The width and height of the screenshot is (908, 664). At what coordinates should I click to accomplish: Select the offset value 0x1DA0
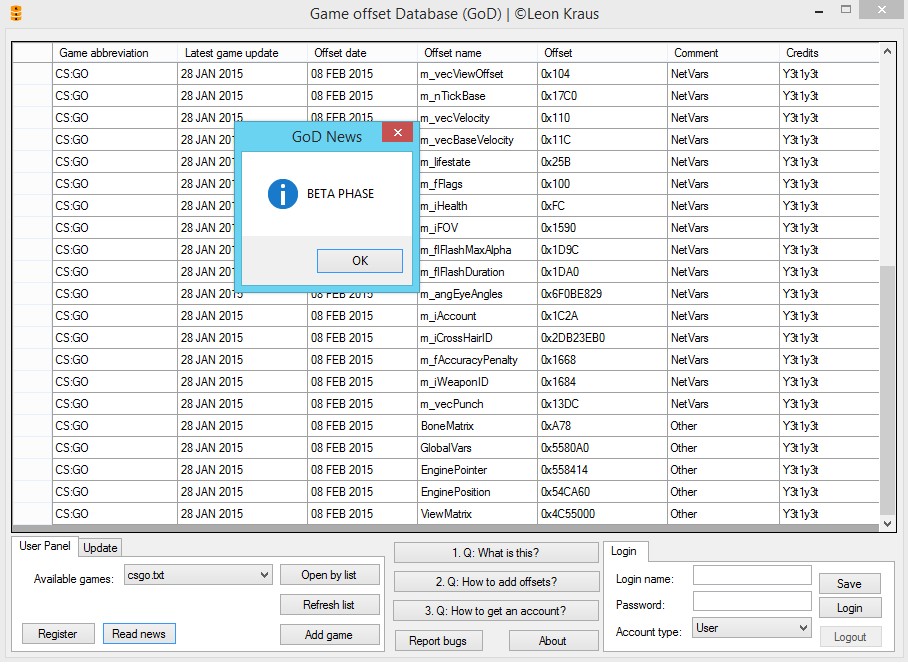pyautogui.click(x=602, y=272)
